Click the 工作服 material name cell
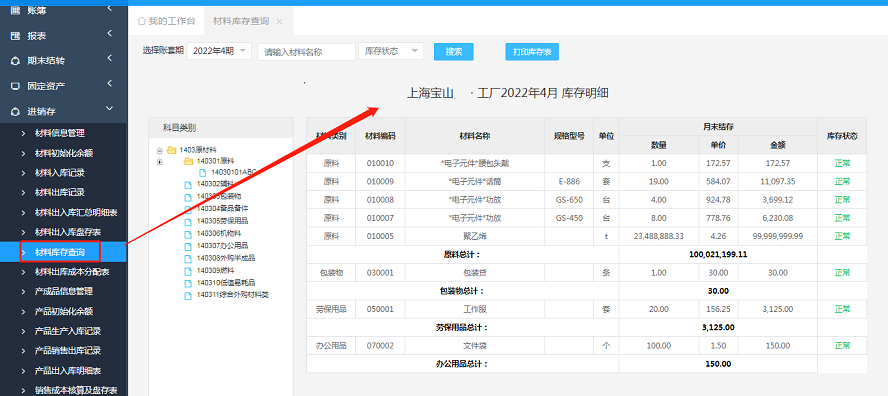Viewport: 888px width, 396px height. [475, 309]
